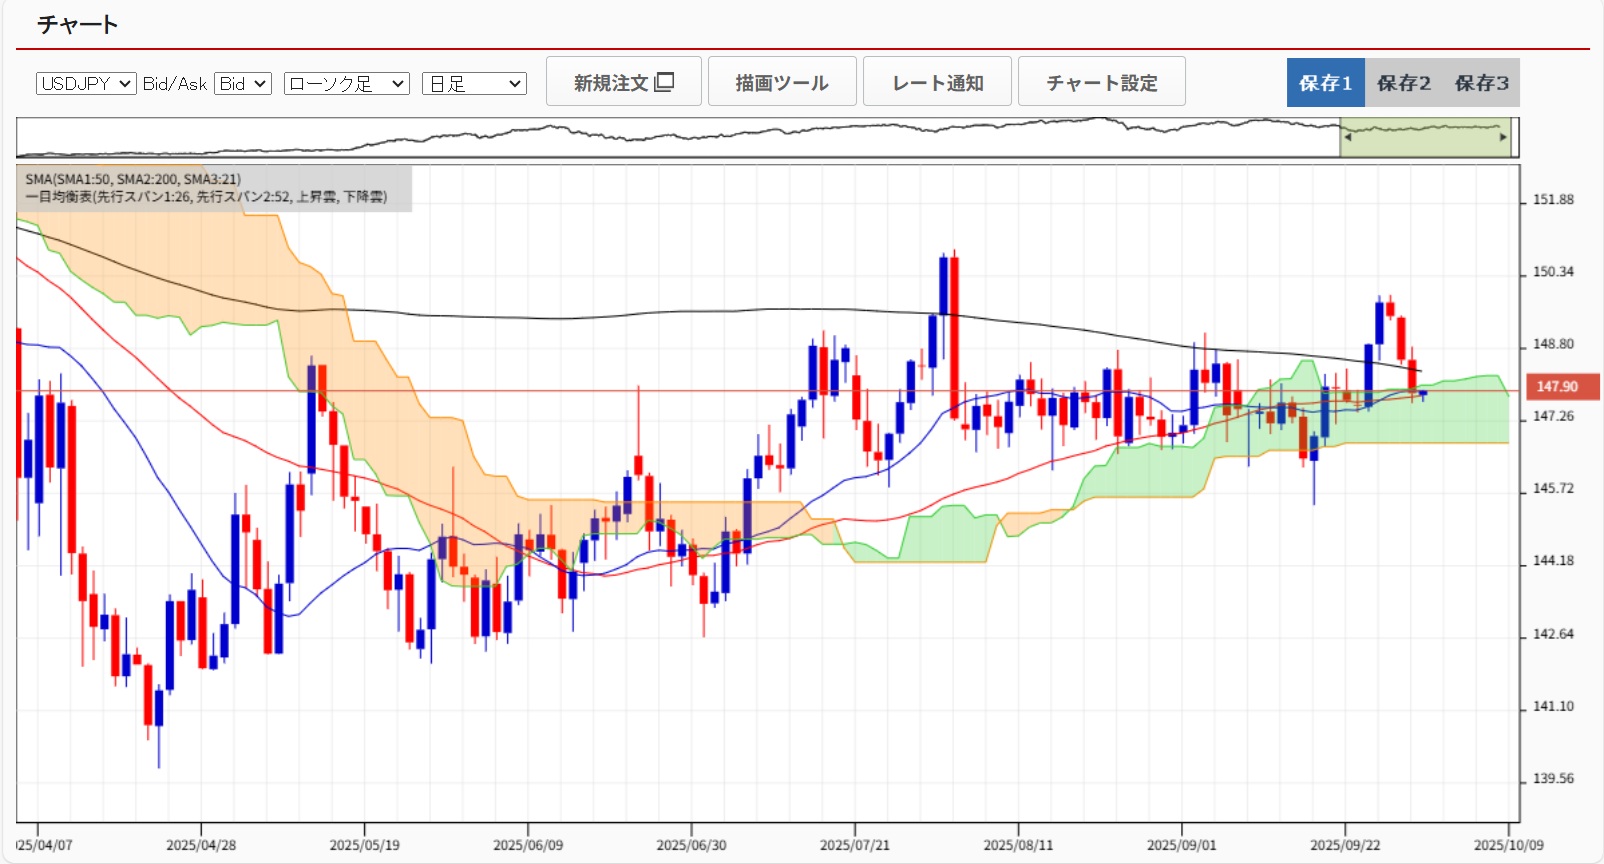This screenshot has height=864, width=1604.
Task: Click the new-window icon on 新規注文
Action: [664, 82]
